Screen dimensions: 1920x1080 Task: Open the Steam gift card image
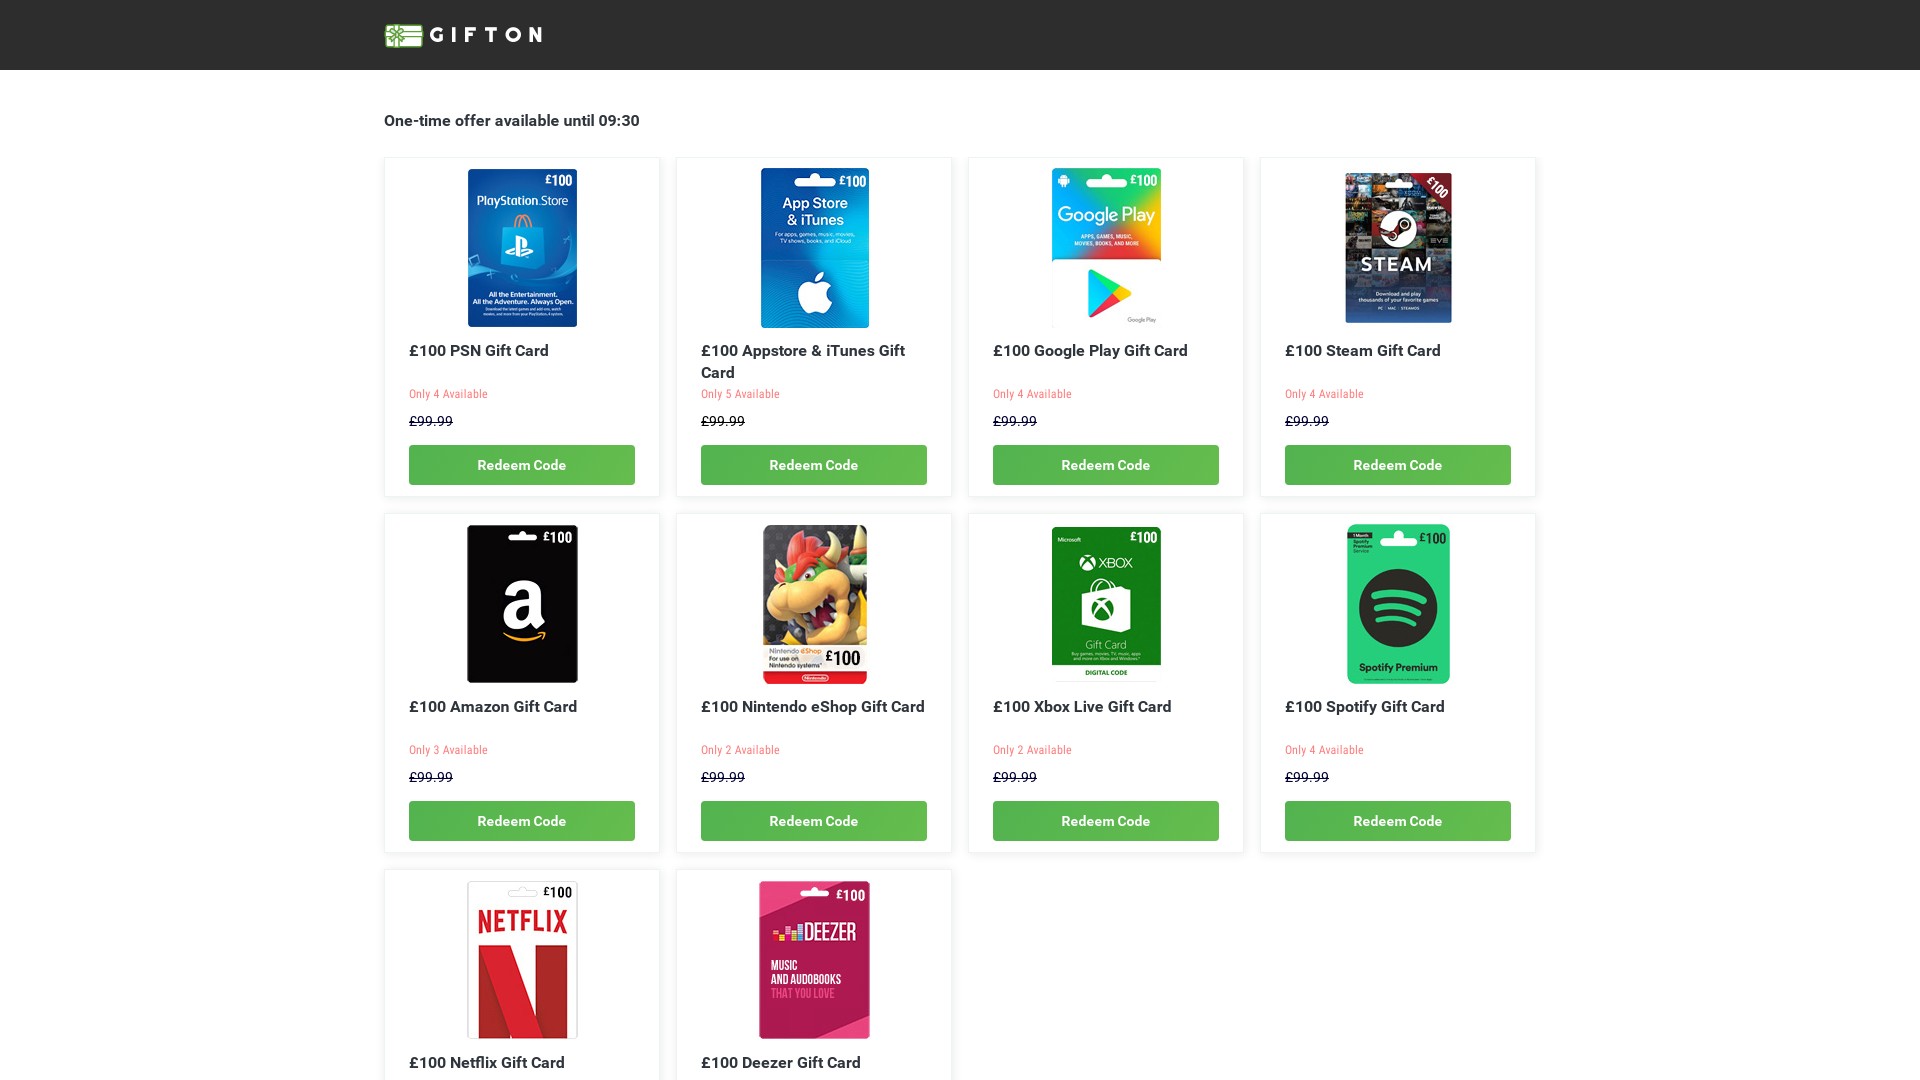1398,248
